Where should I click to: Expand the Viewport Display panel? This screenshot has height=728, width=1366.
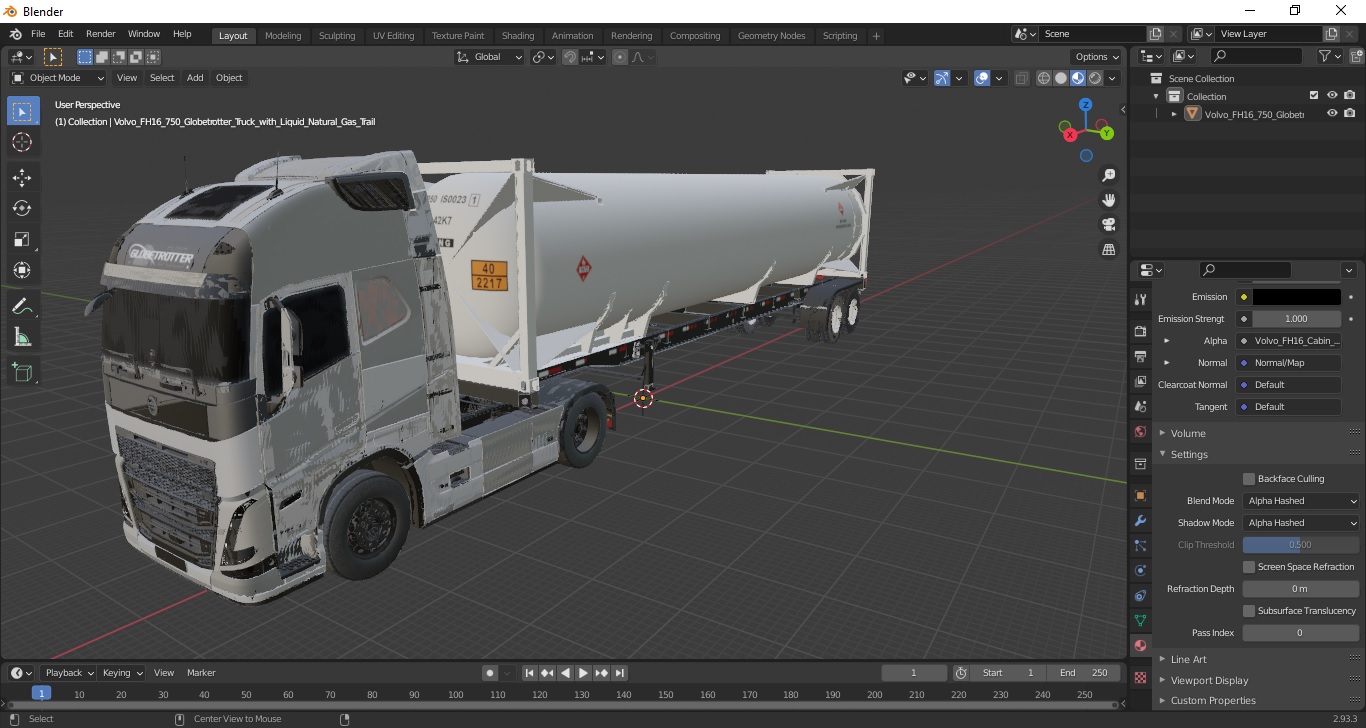point(1209,680)
